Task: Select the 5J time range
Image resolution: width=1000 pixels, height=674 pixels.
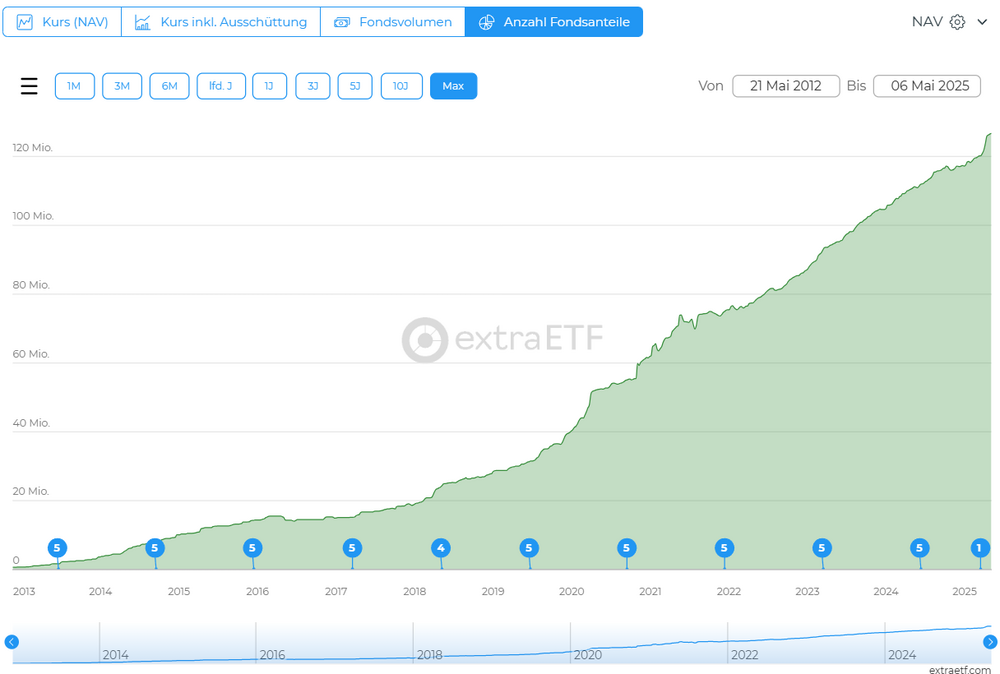Action: pos(355,86)
